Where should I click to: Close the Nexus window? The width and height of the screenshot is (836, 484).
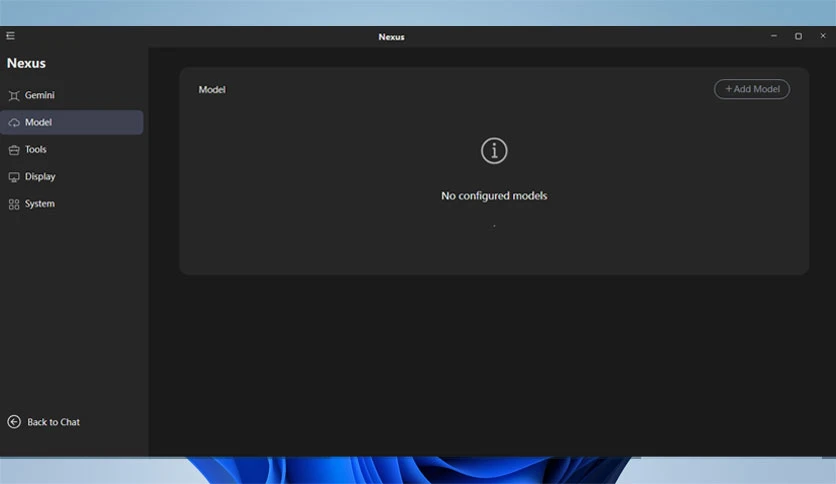tap(823, 36)
